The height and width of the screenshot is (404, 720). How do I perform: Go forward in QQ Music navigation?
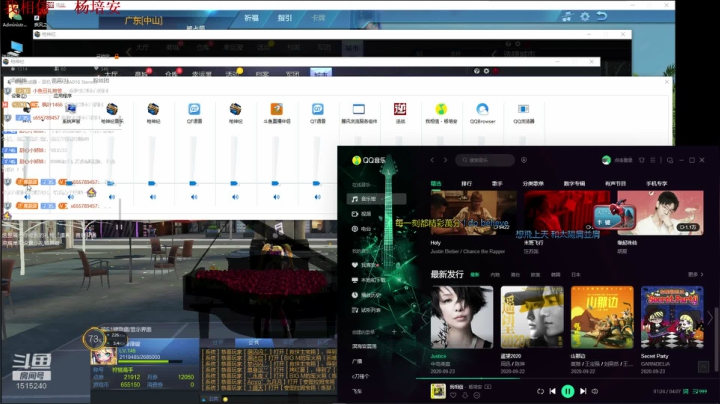click(445, 160)
